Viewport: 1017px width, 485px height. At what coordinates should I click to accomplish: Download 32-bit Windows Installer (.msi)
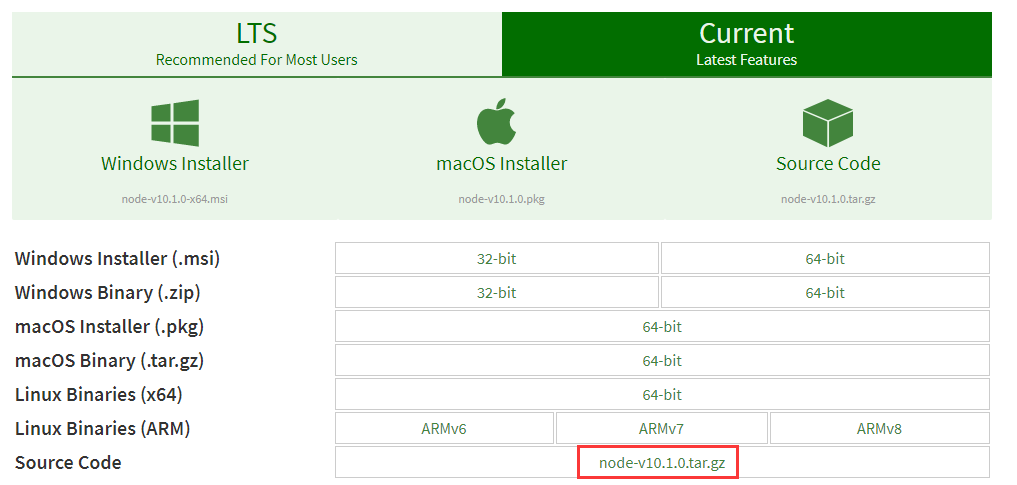[496, 258]
